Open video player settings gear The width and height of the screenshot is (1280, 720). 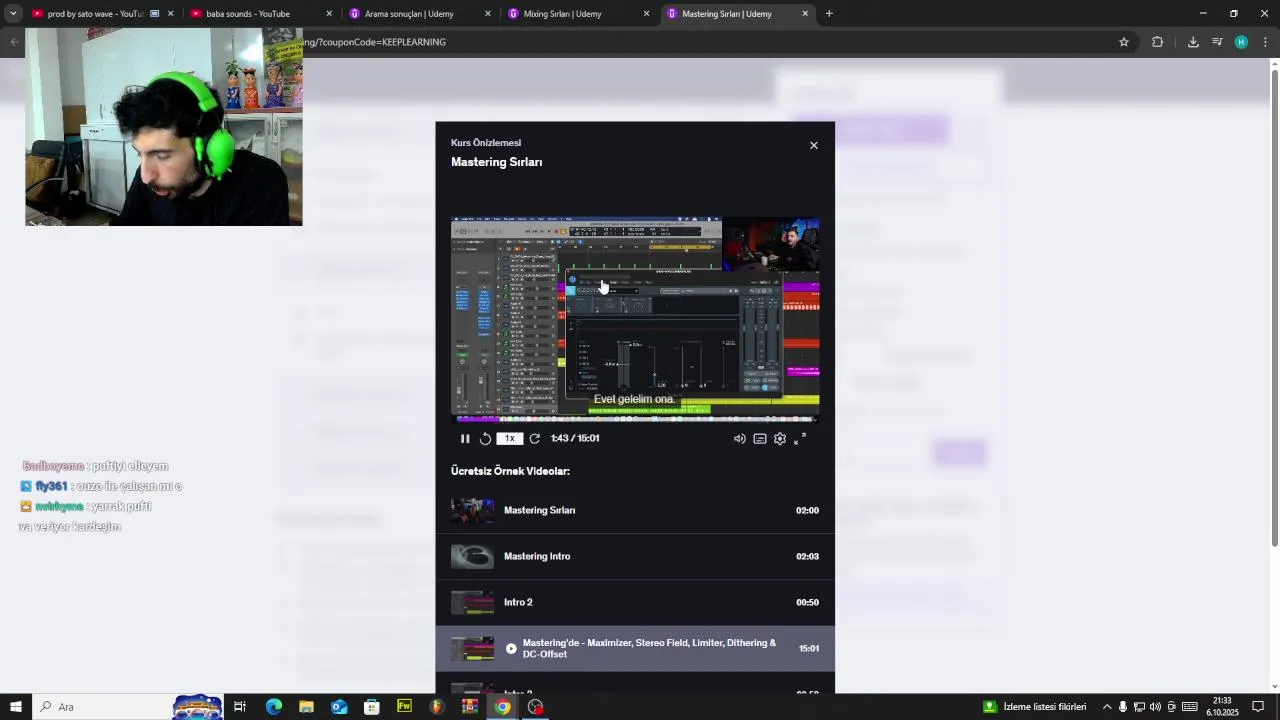(780, 439)
